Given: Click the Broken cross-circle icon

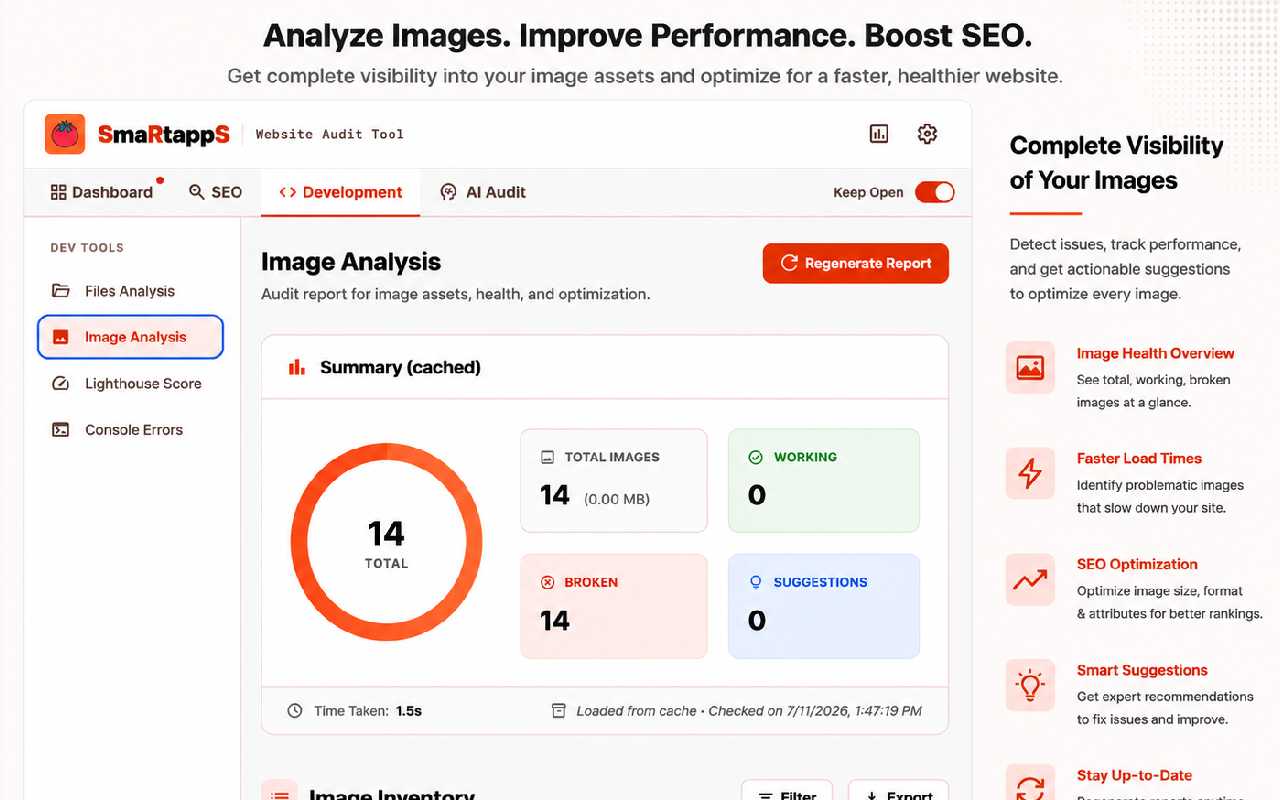Looking at the screenshot, I should coord(547,582).
